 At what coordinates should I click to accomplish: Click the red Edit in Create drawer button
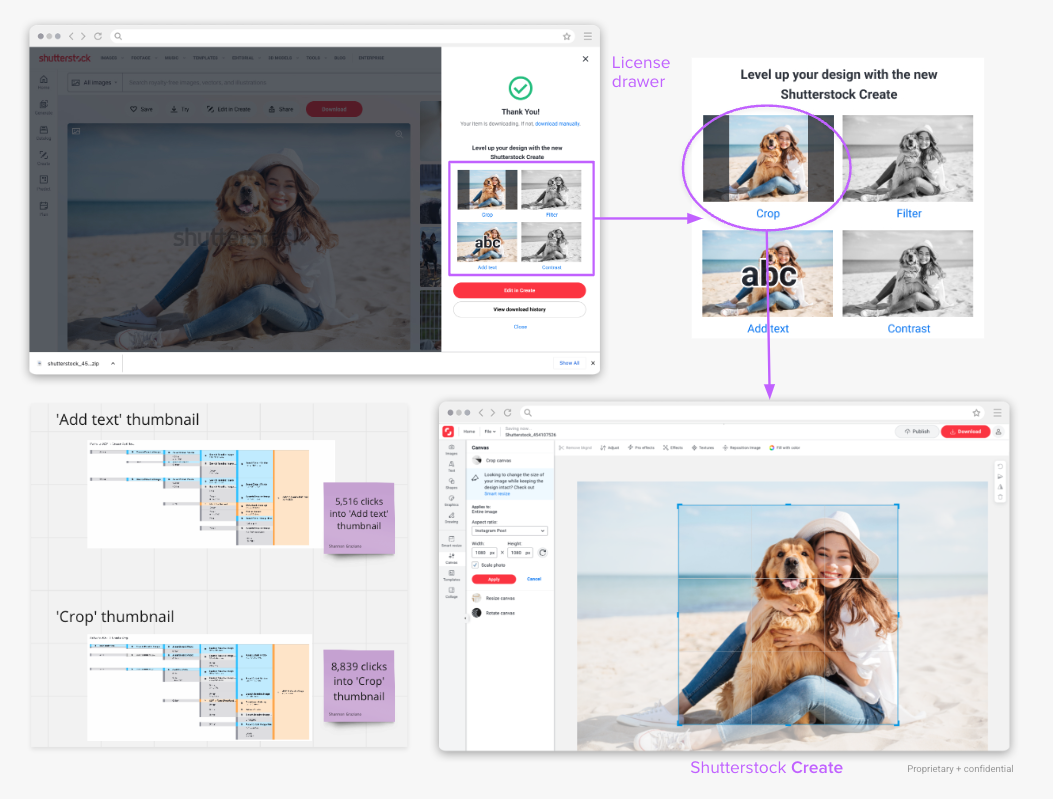click(519, 290)
